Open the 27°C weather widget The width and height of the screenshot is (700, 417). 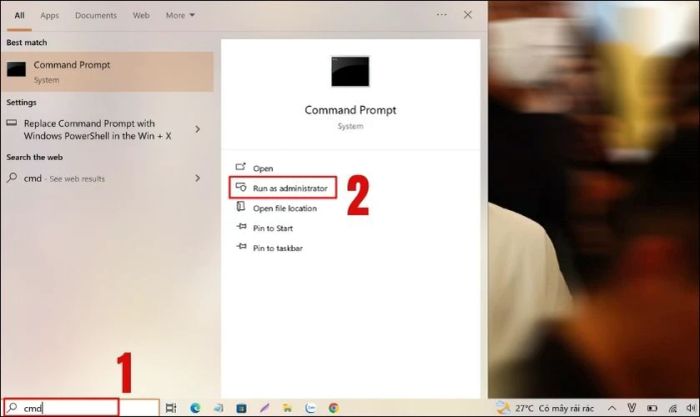546,408
